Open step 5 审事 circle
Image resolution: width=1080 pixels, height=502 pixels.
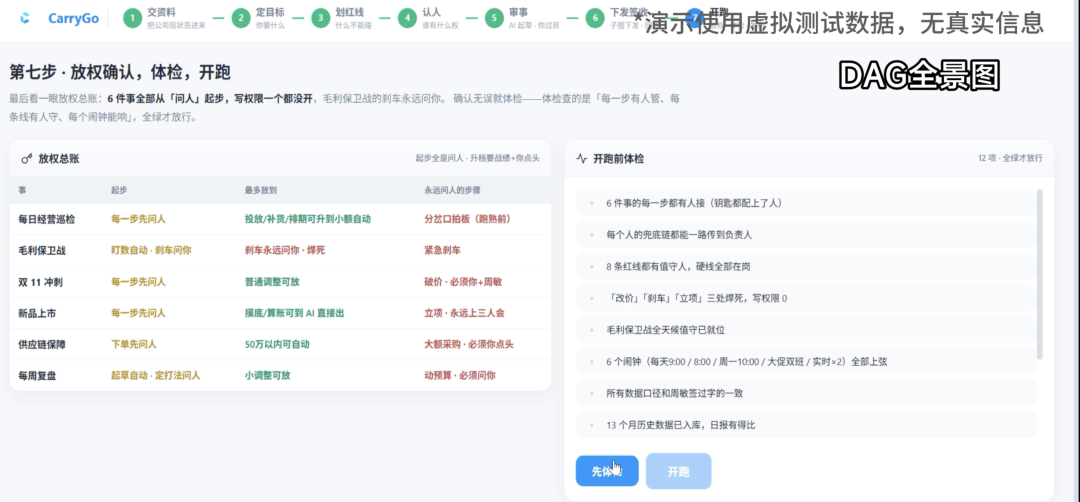494,19
